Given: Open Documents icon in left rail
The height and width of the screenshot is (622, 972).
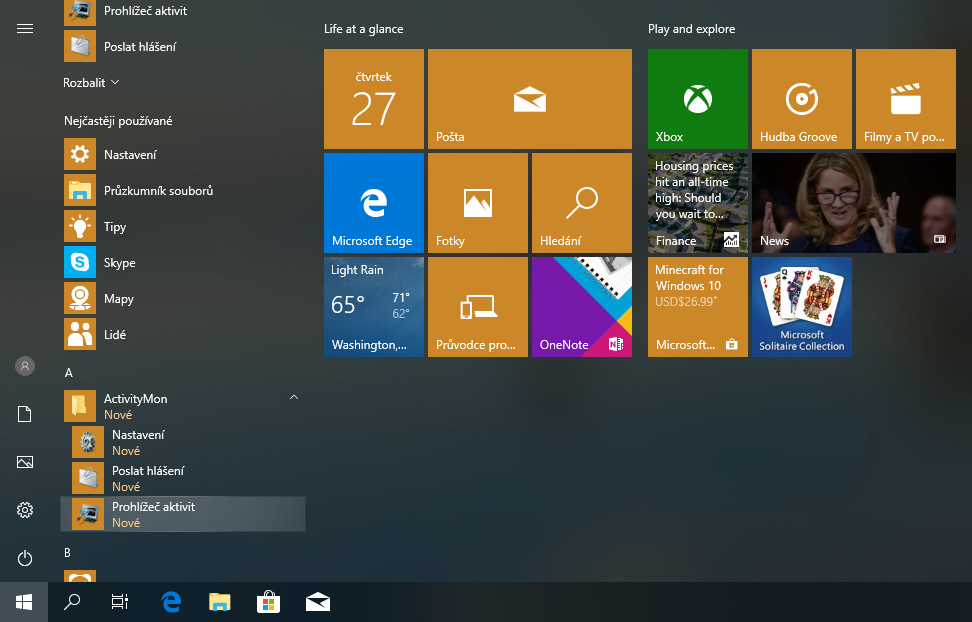Looking at the screenshot, I should (x=25, y=414).
